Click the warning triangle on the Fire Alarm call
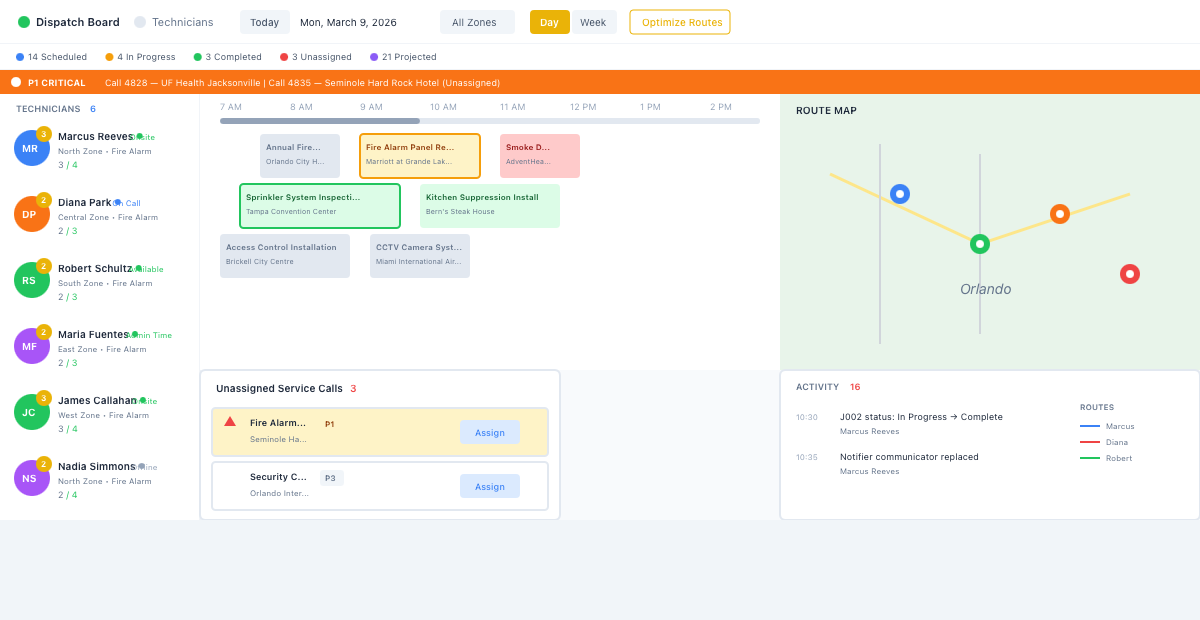The width and height of the screenshot is (1200, 620). (x=229, y=421)
